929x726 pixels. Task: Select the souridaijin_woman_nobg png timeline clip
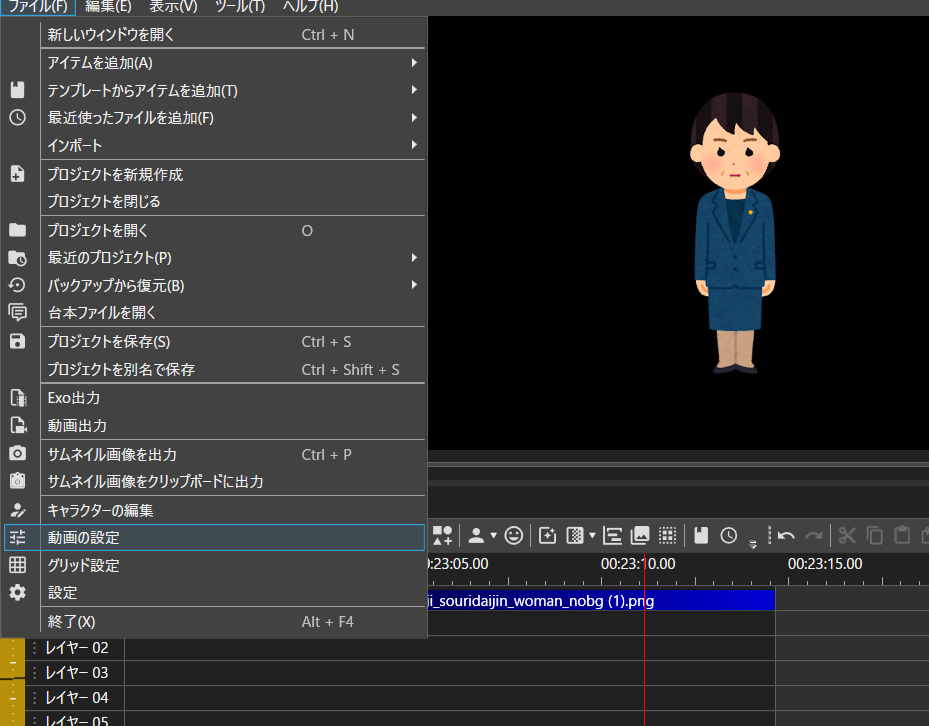(600, 600)
